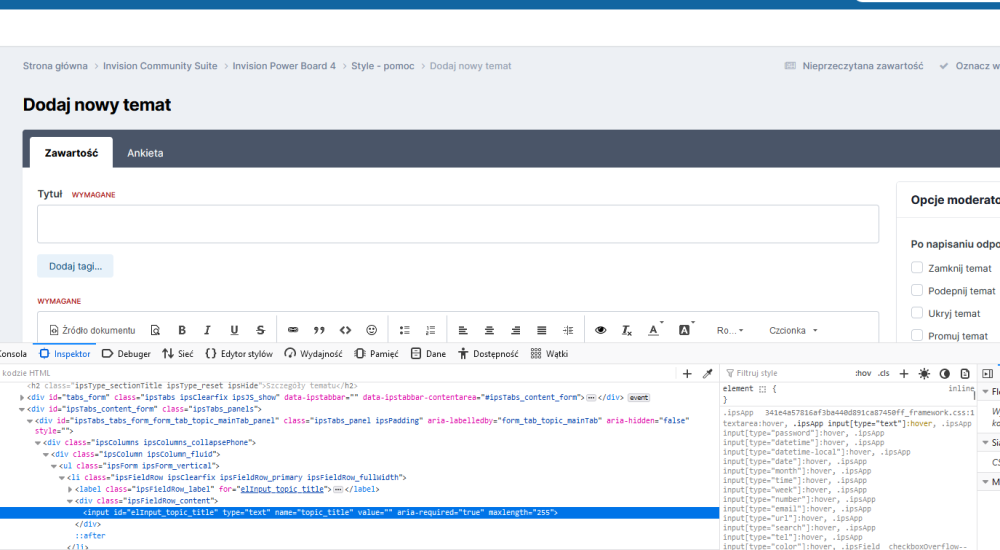
Task: Open the text color picker in editor
Action: tap(655, 330)
